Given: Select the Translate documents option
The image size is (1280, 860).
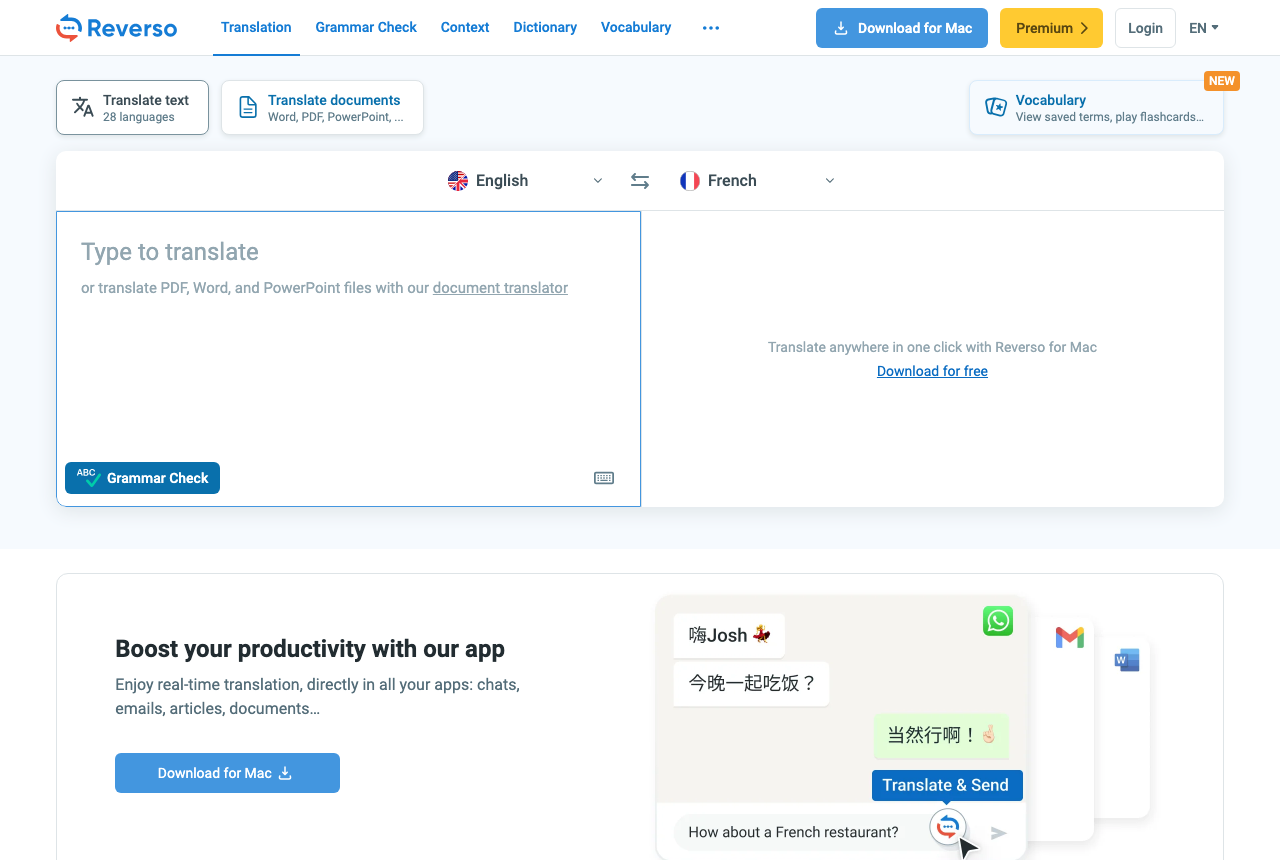Looking at the screenshot, I should click(x=322, y=107).
